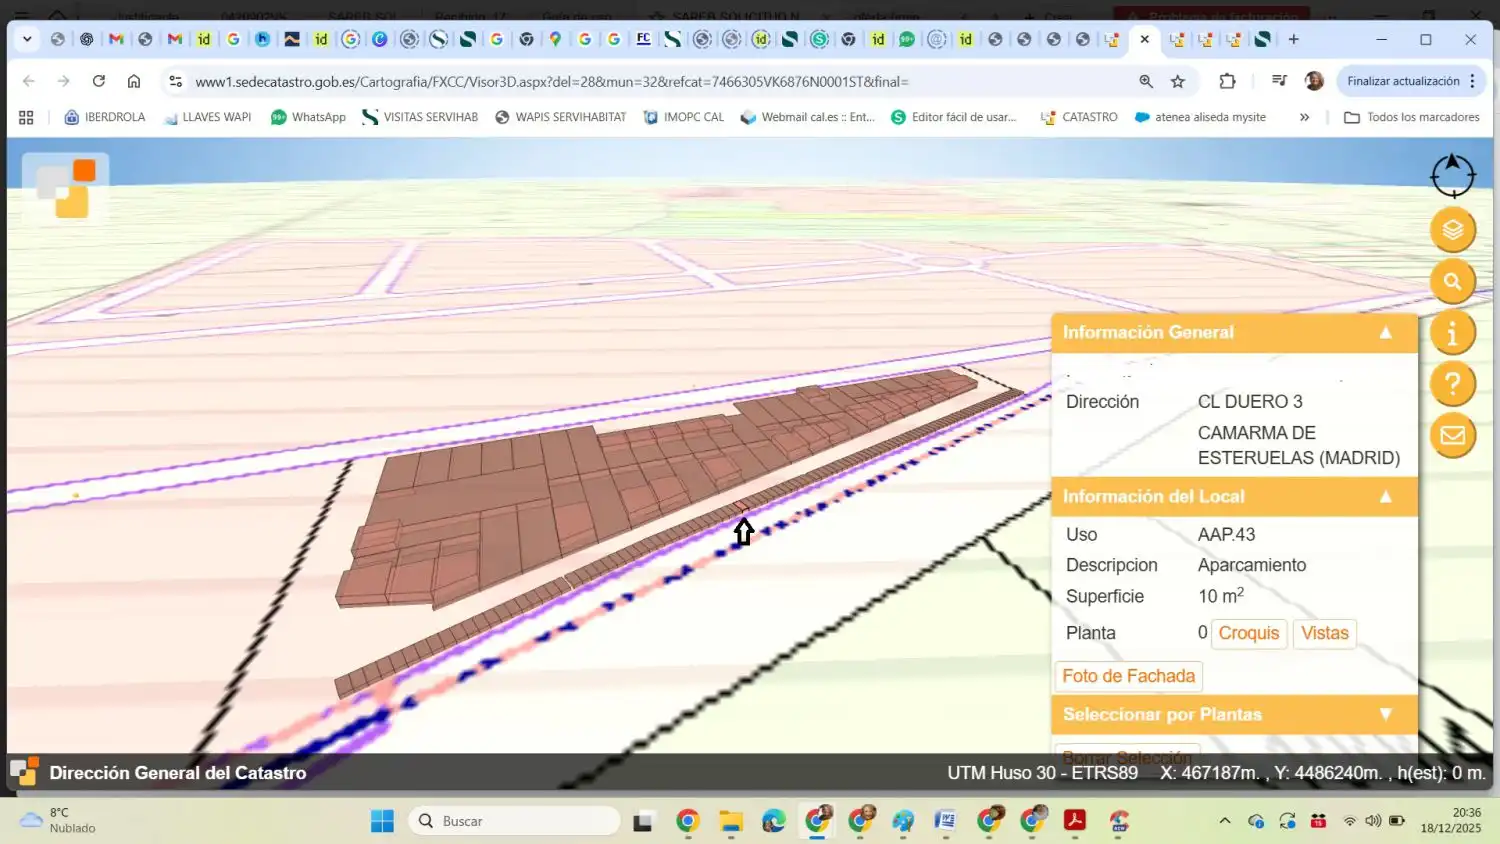Select the description value Aparcamiento
The image size is (1500, 844).
pyautogui.click(x=1252, y=565)
